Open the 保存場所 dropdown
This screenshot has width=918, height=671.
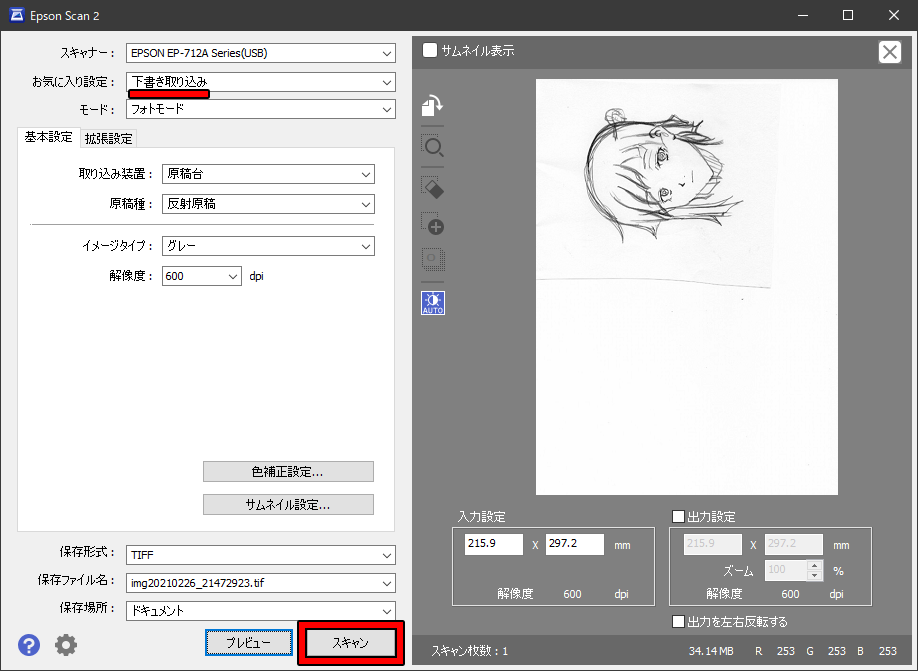pyautogui.click(x=261, y=611)
